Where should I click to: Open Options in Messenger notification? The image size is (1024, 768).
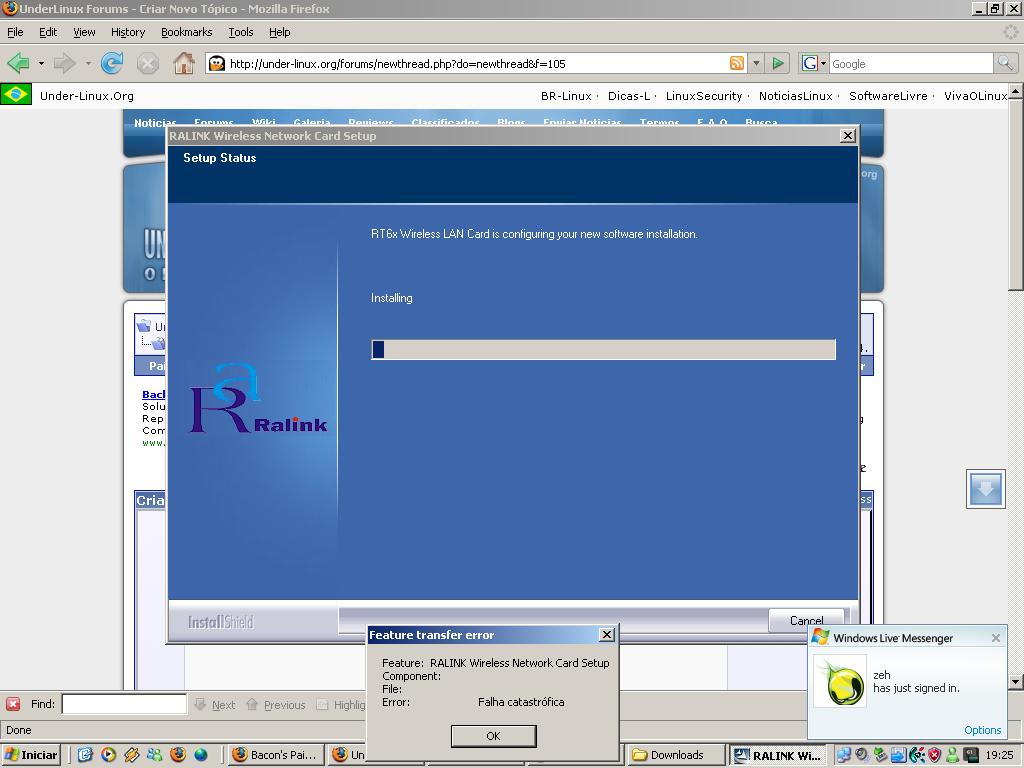[x=982, y=729]
